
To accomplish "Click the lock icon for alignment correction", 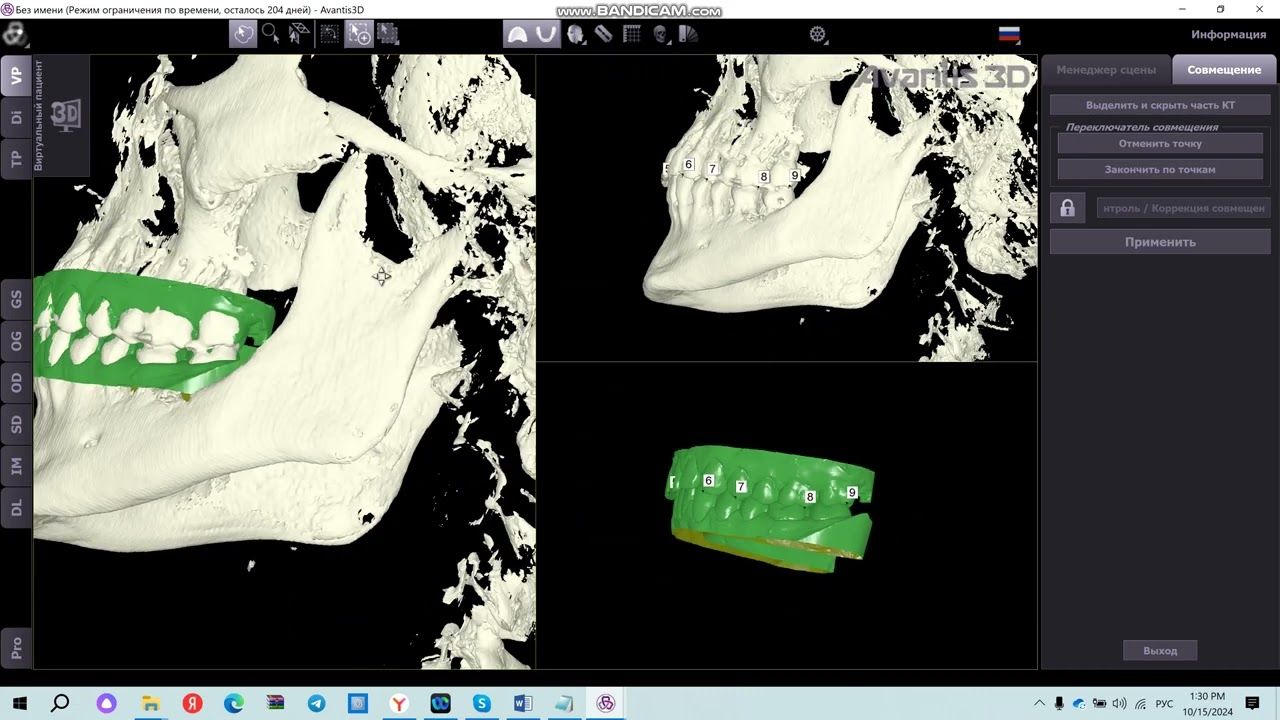I will click(x=1067, y=208).
